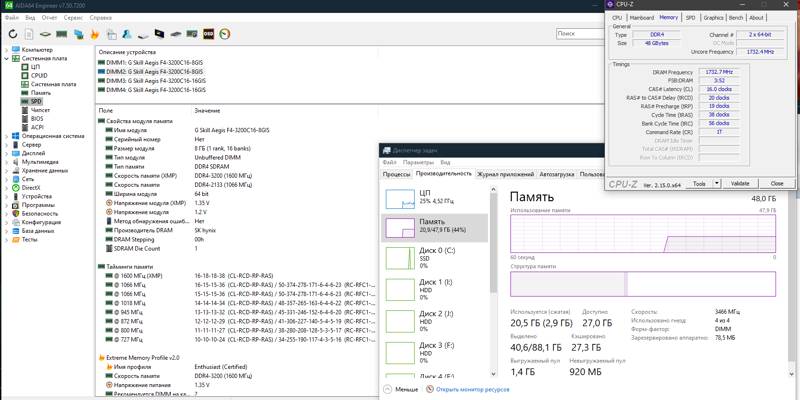800x400 pixels.
Task: Expand the Сервер tree node
Action: pyautogui.click(x=7, y=145)
